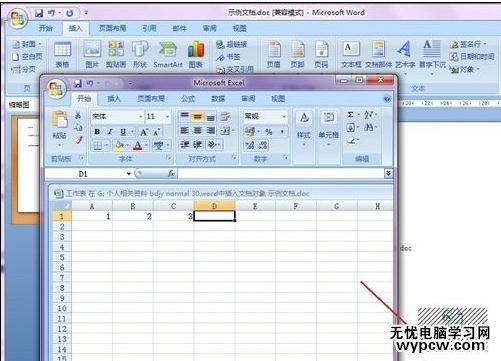Switch to Word Home tab
This screenshot has width=501, height=361.
pos(46,28)
